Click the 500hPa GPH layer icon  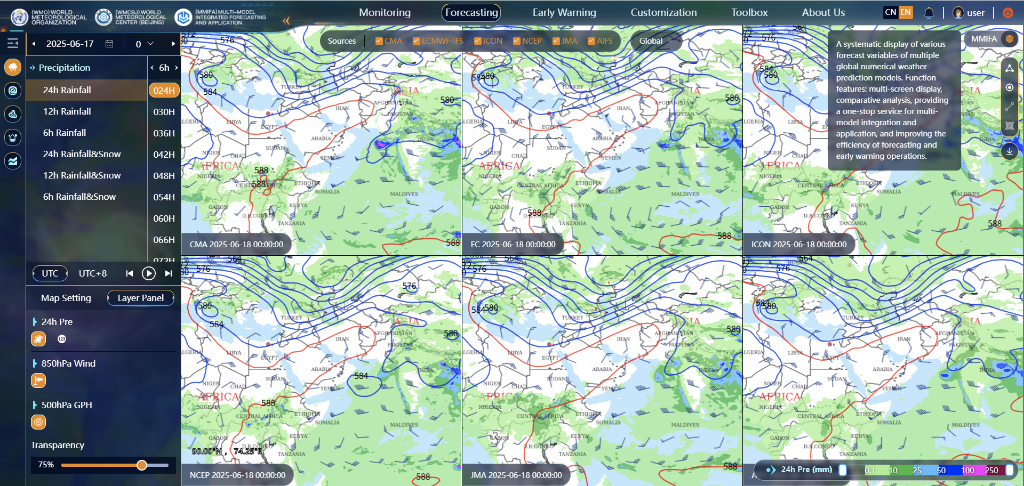39,421
